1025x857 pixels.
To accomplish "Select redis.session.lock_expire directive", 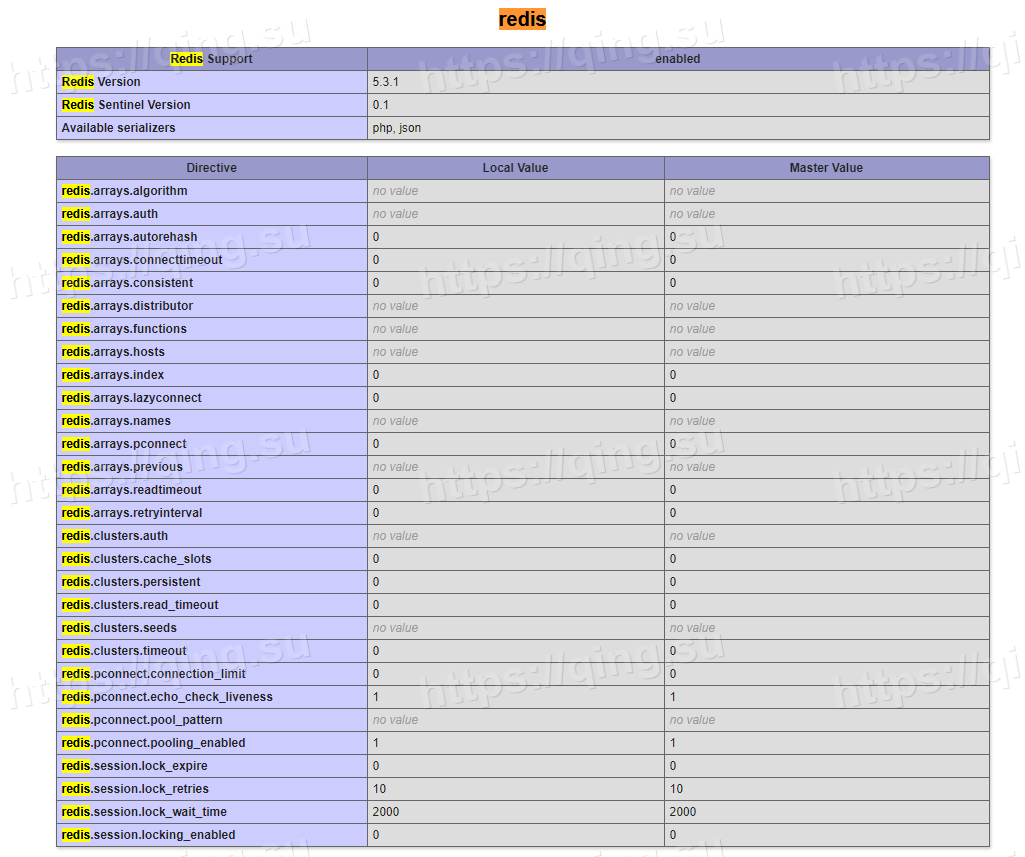I will (135, 765).
